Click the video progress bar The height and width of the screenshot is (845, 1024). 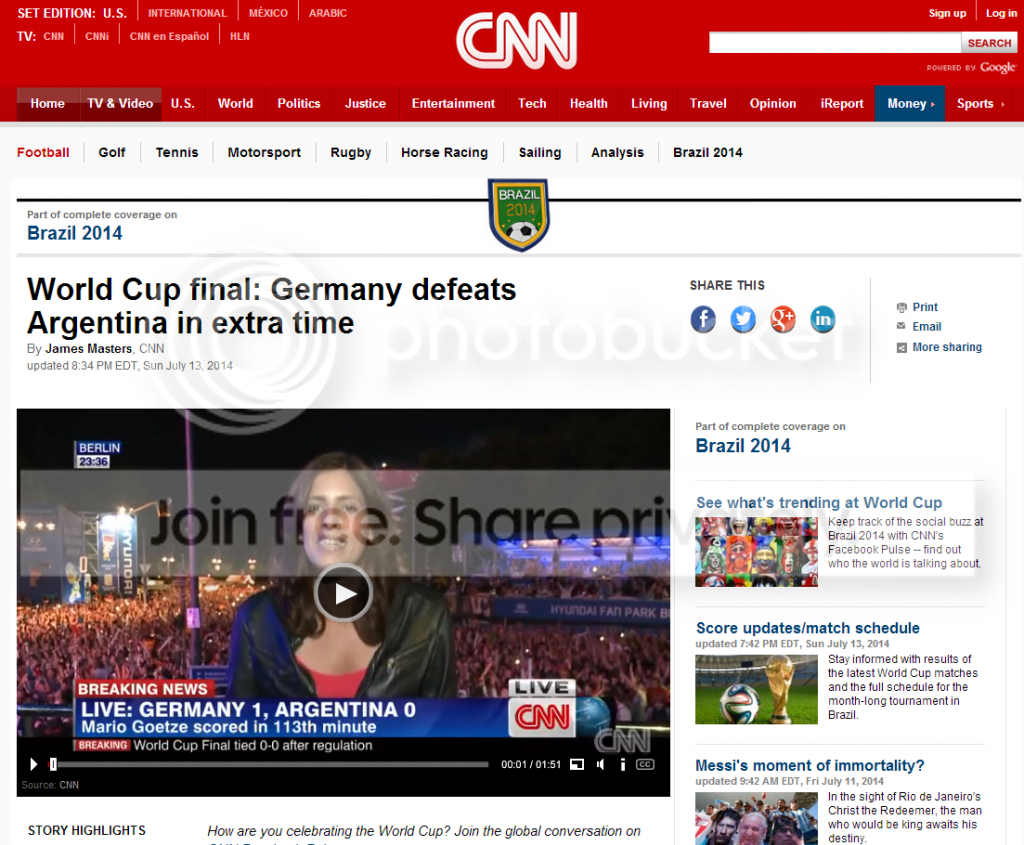point(270,765)
